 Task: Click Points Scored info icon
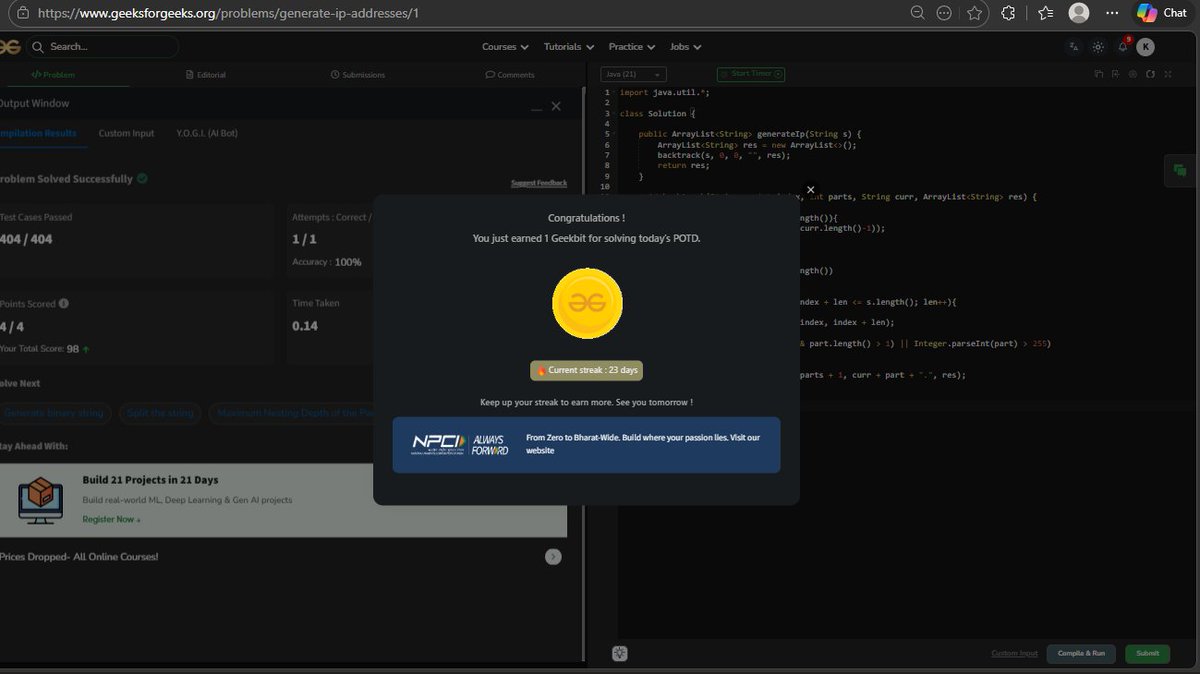(x=64, y=303)
